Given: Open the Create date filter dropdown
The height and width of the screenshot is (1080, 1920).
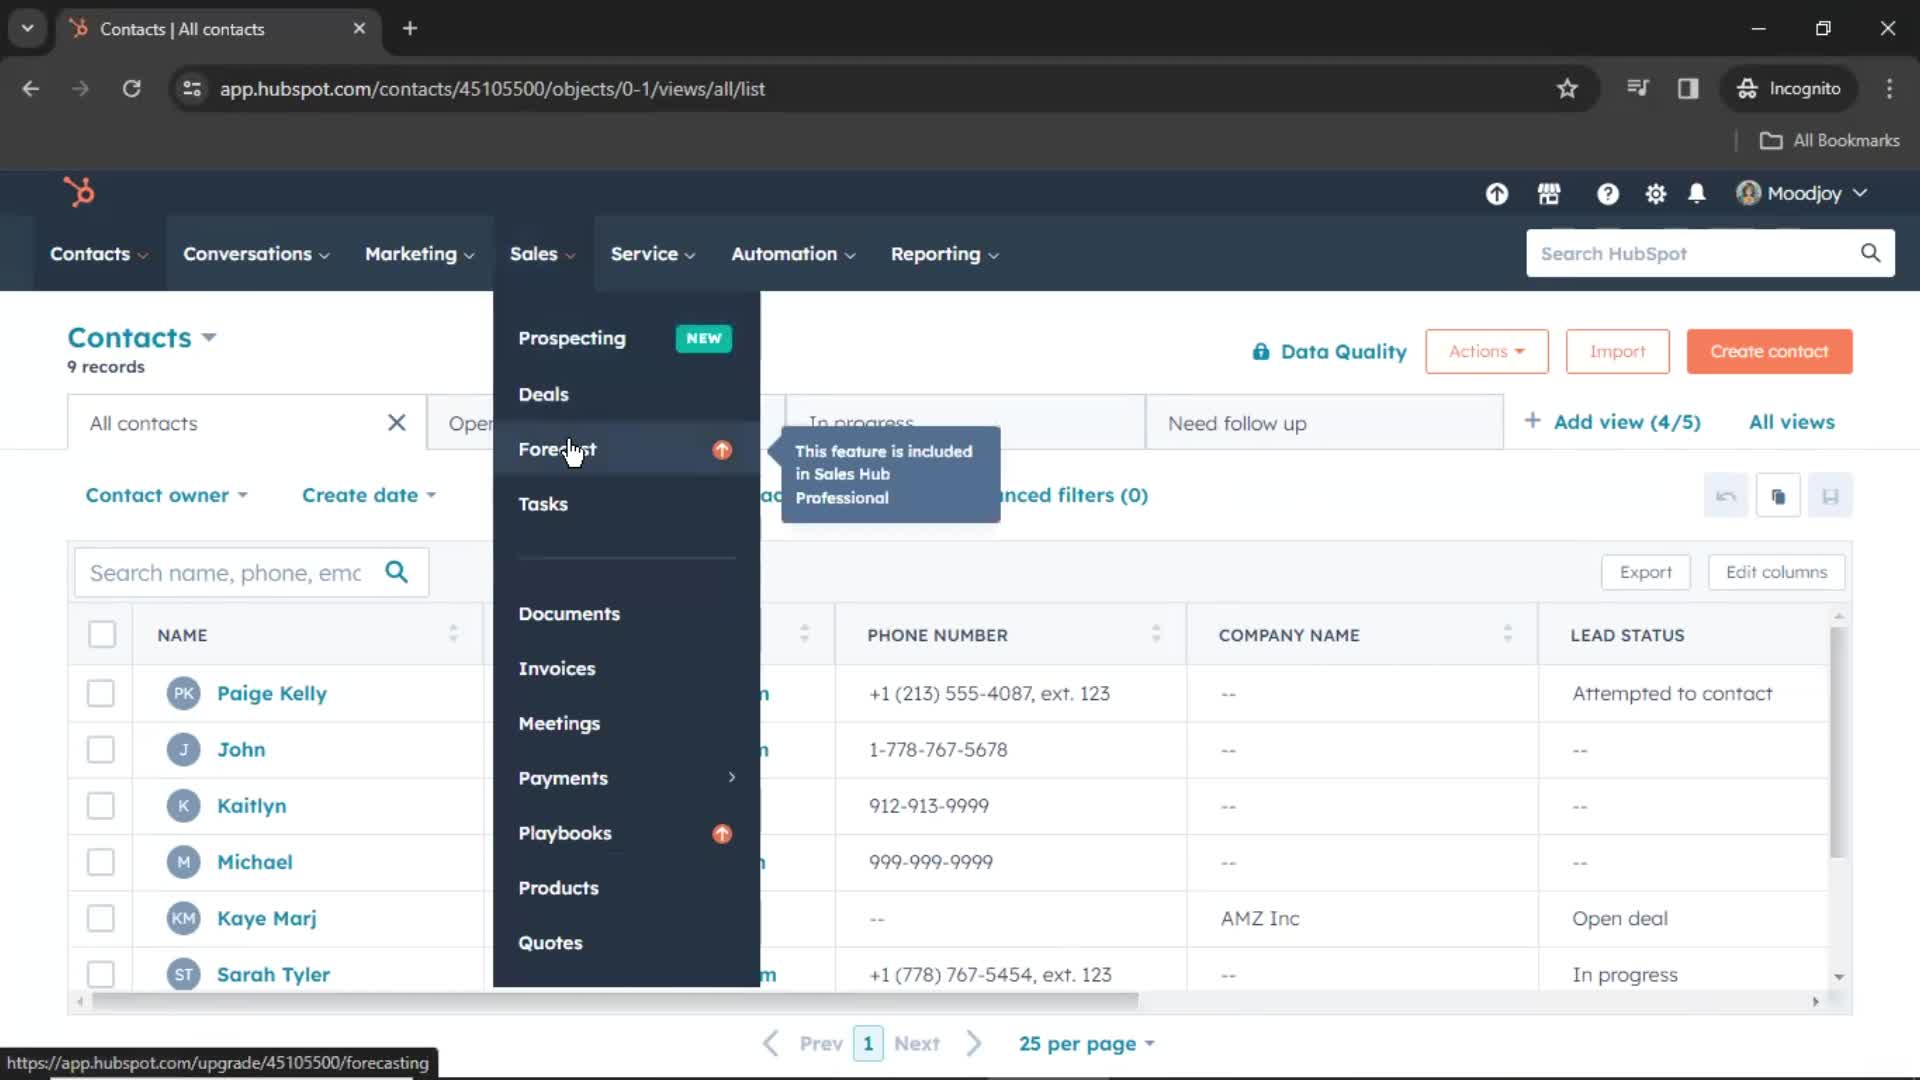Looking at the screenshot, I should tap(369, 496).
